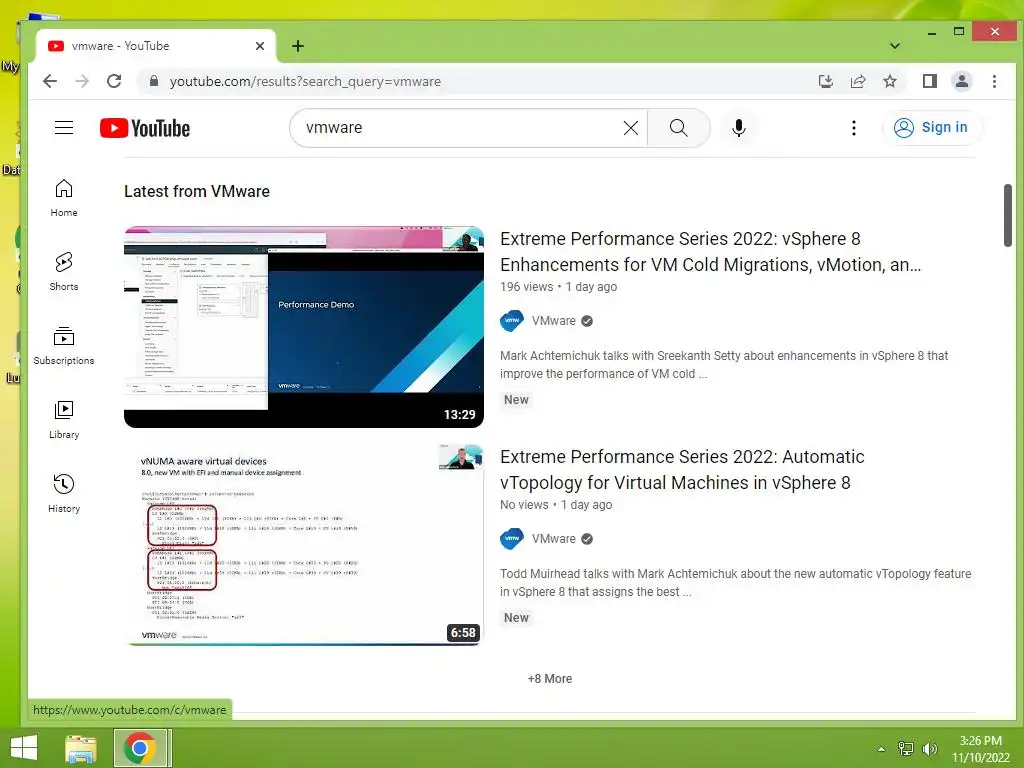
Task: Clear the search box with X icon
Action: 631,128
